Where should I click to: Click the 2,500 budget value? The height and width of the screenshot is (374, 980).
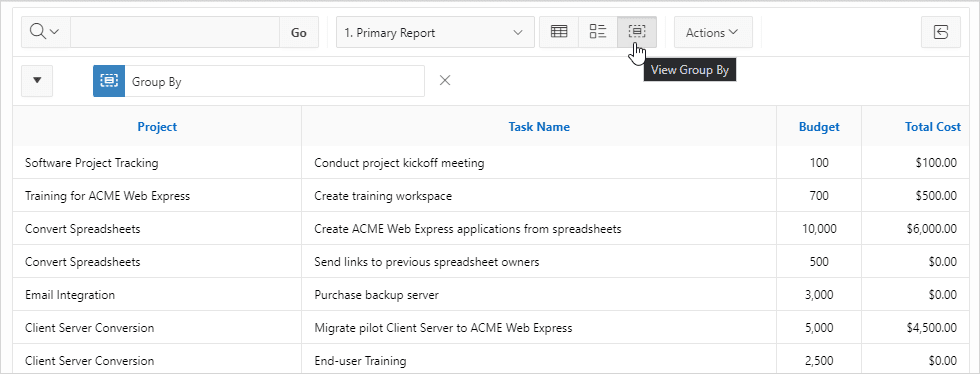click(x=819, y=361)
